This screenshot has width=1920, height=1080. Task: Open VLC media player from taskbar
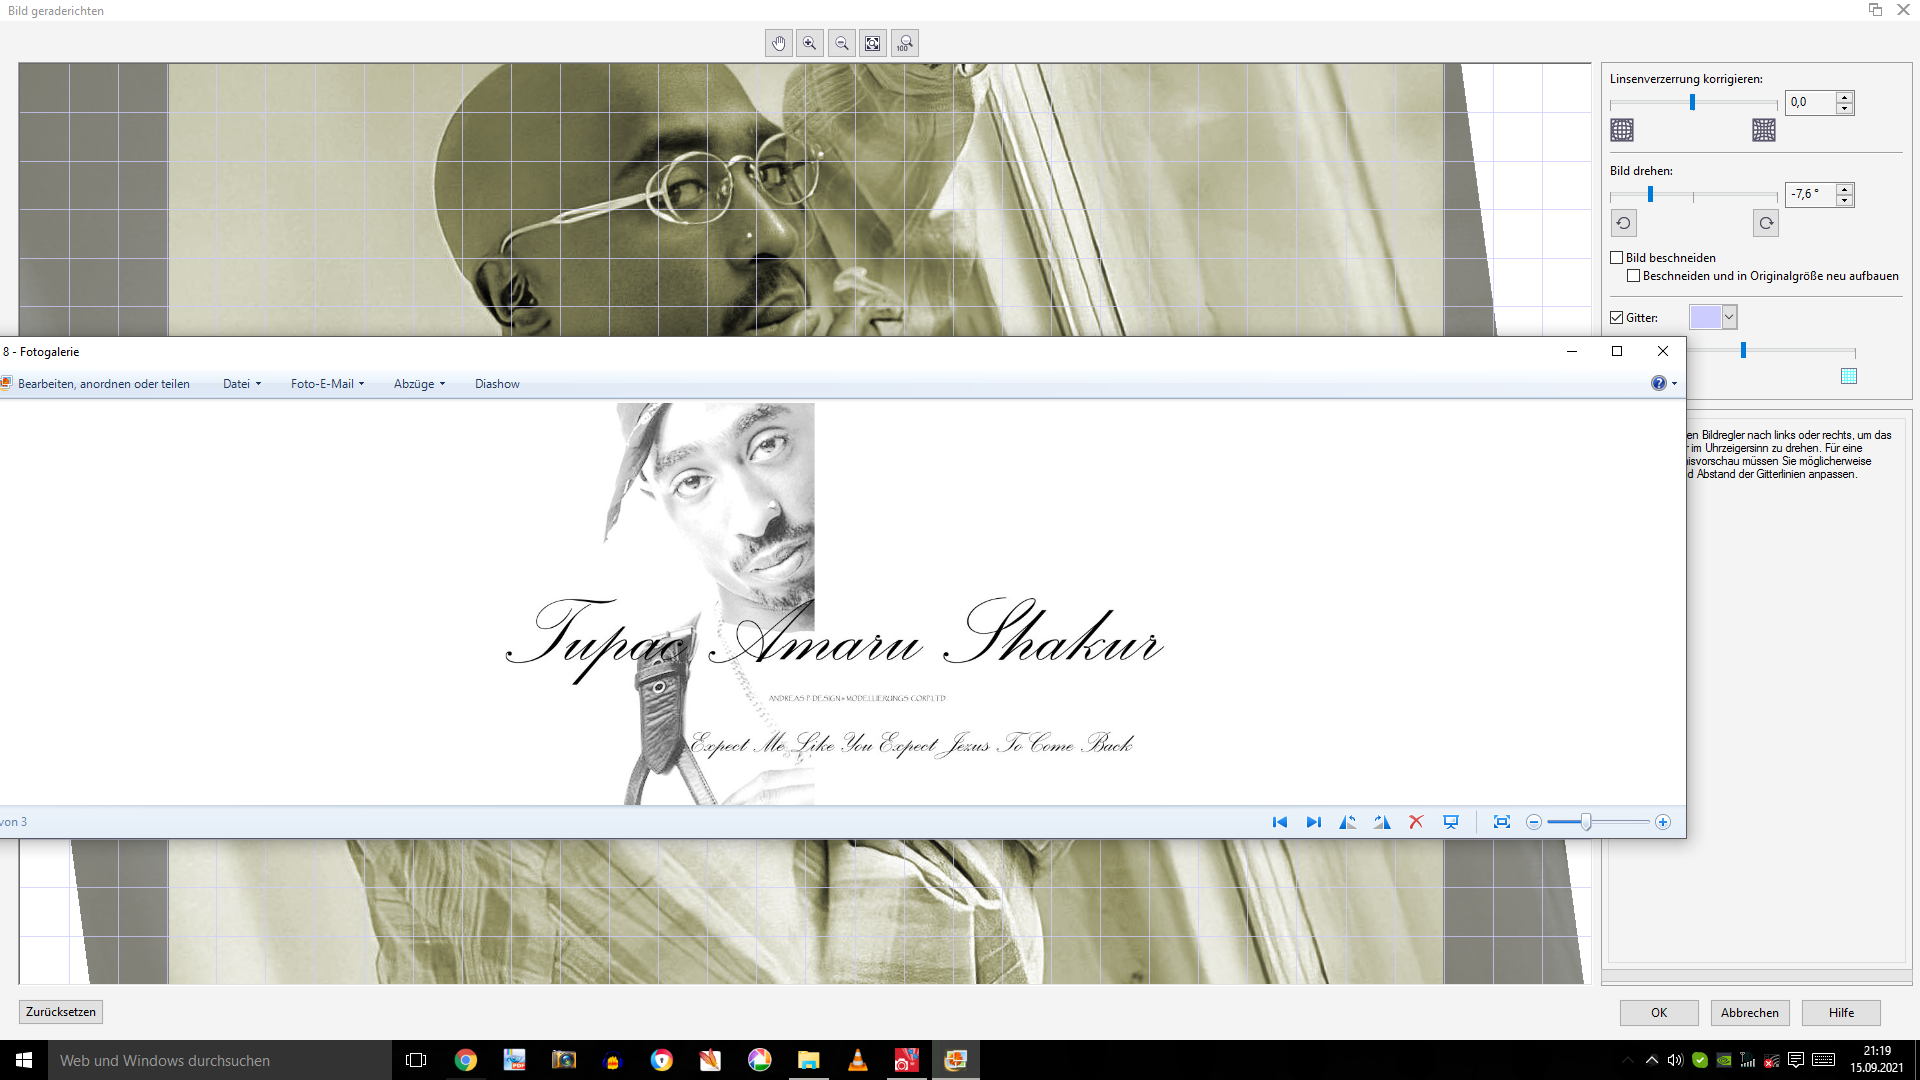(858, 1060)
